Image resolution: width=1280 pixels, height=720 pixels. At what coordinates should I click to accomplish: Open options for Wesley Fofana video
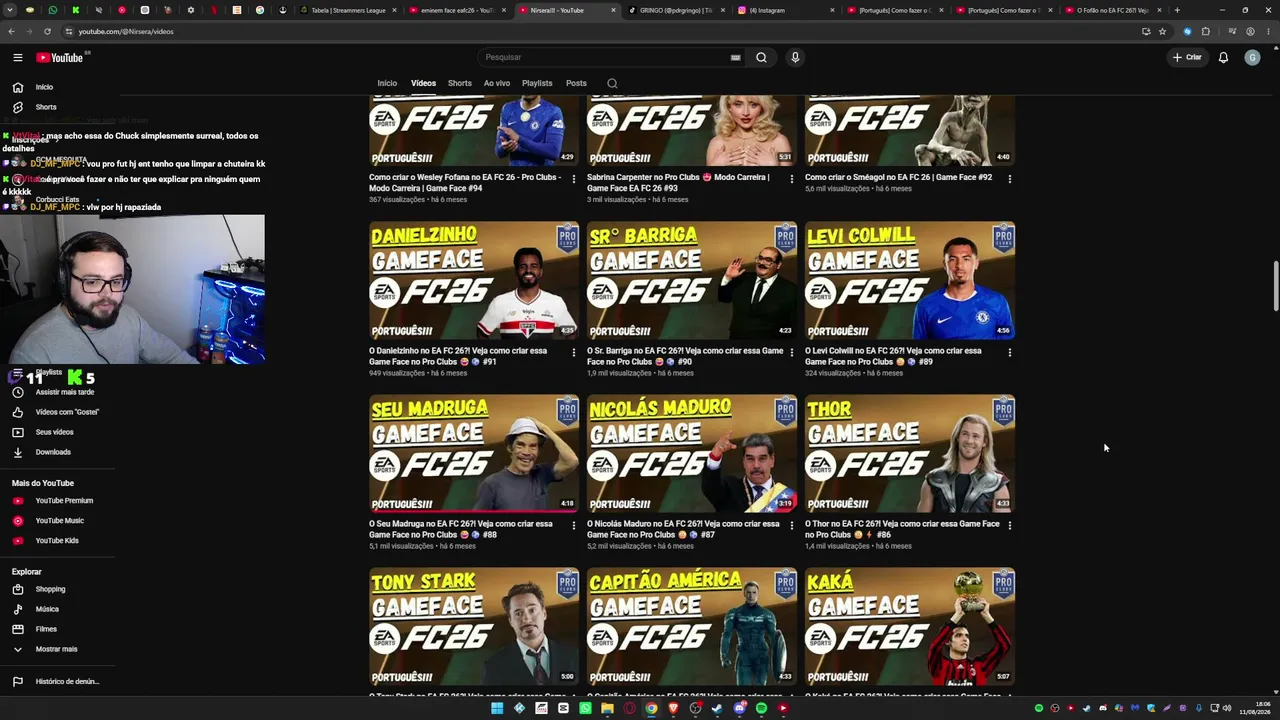tap(574, 179)
